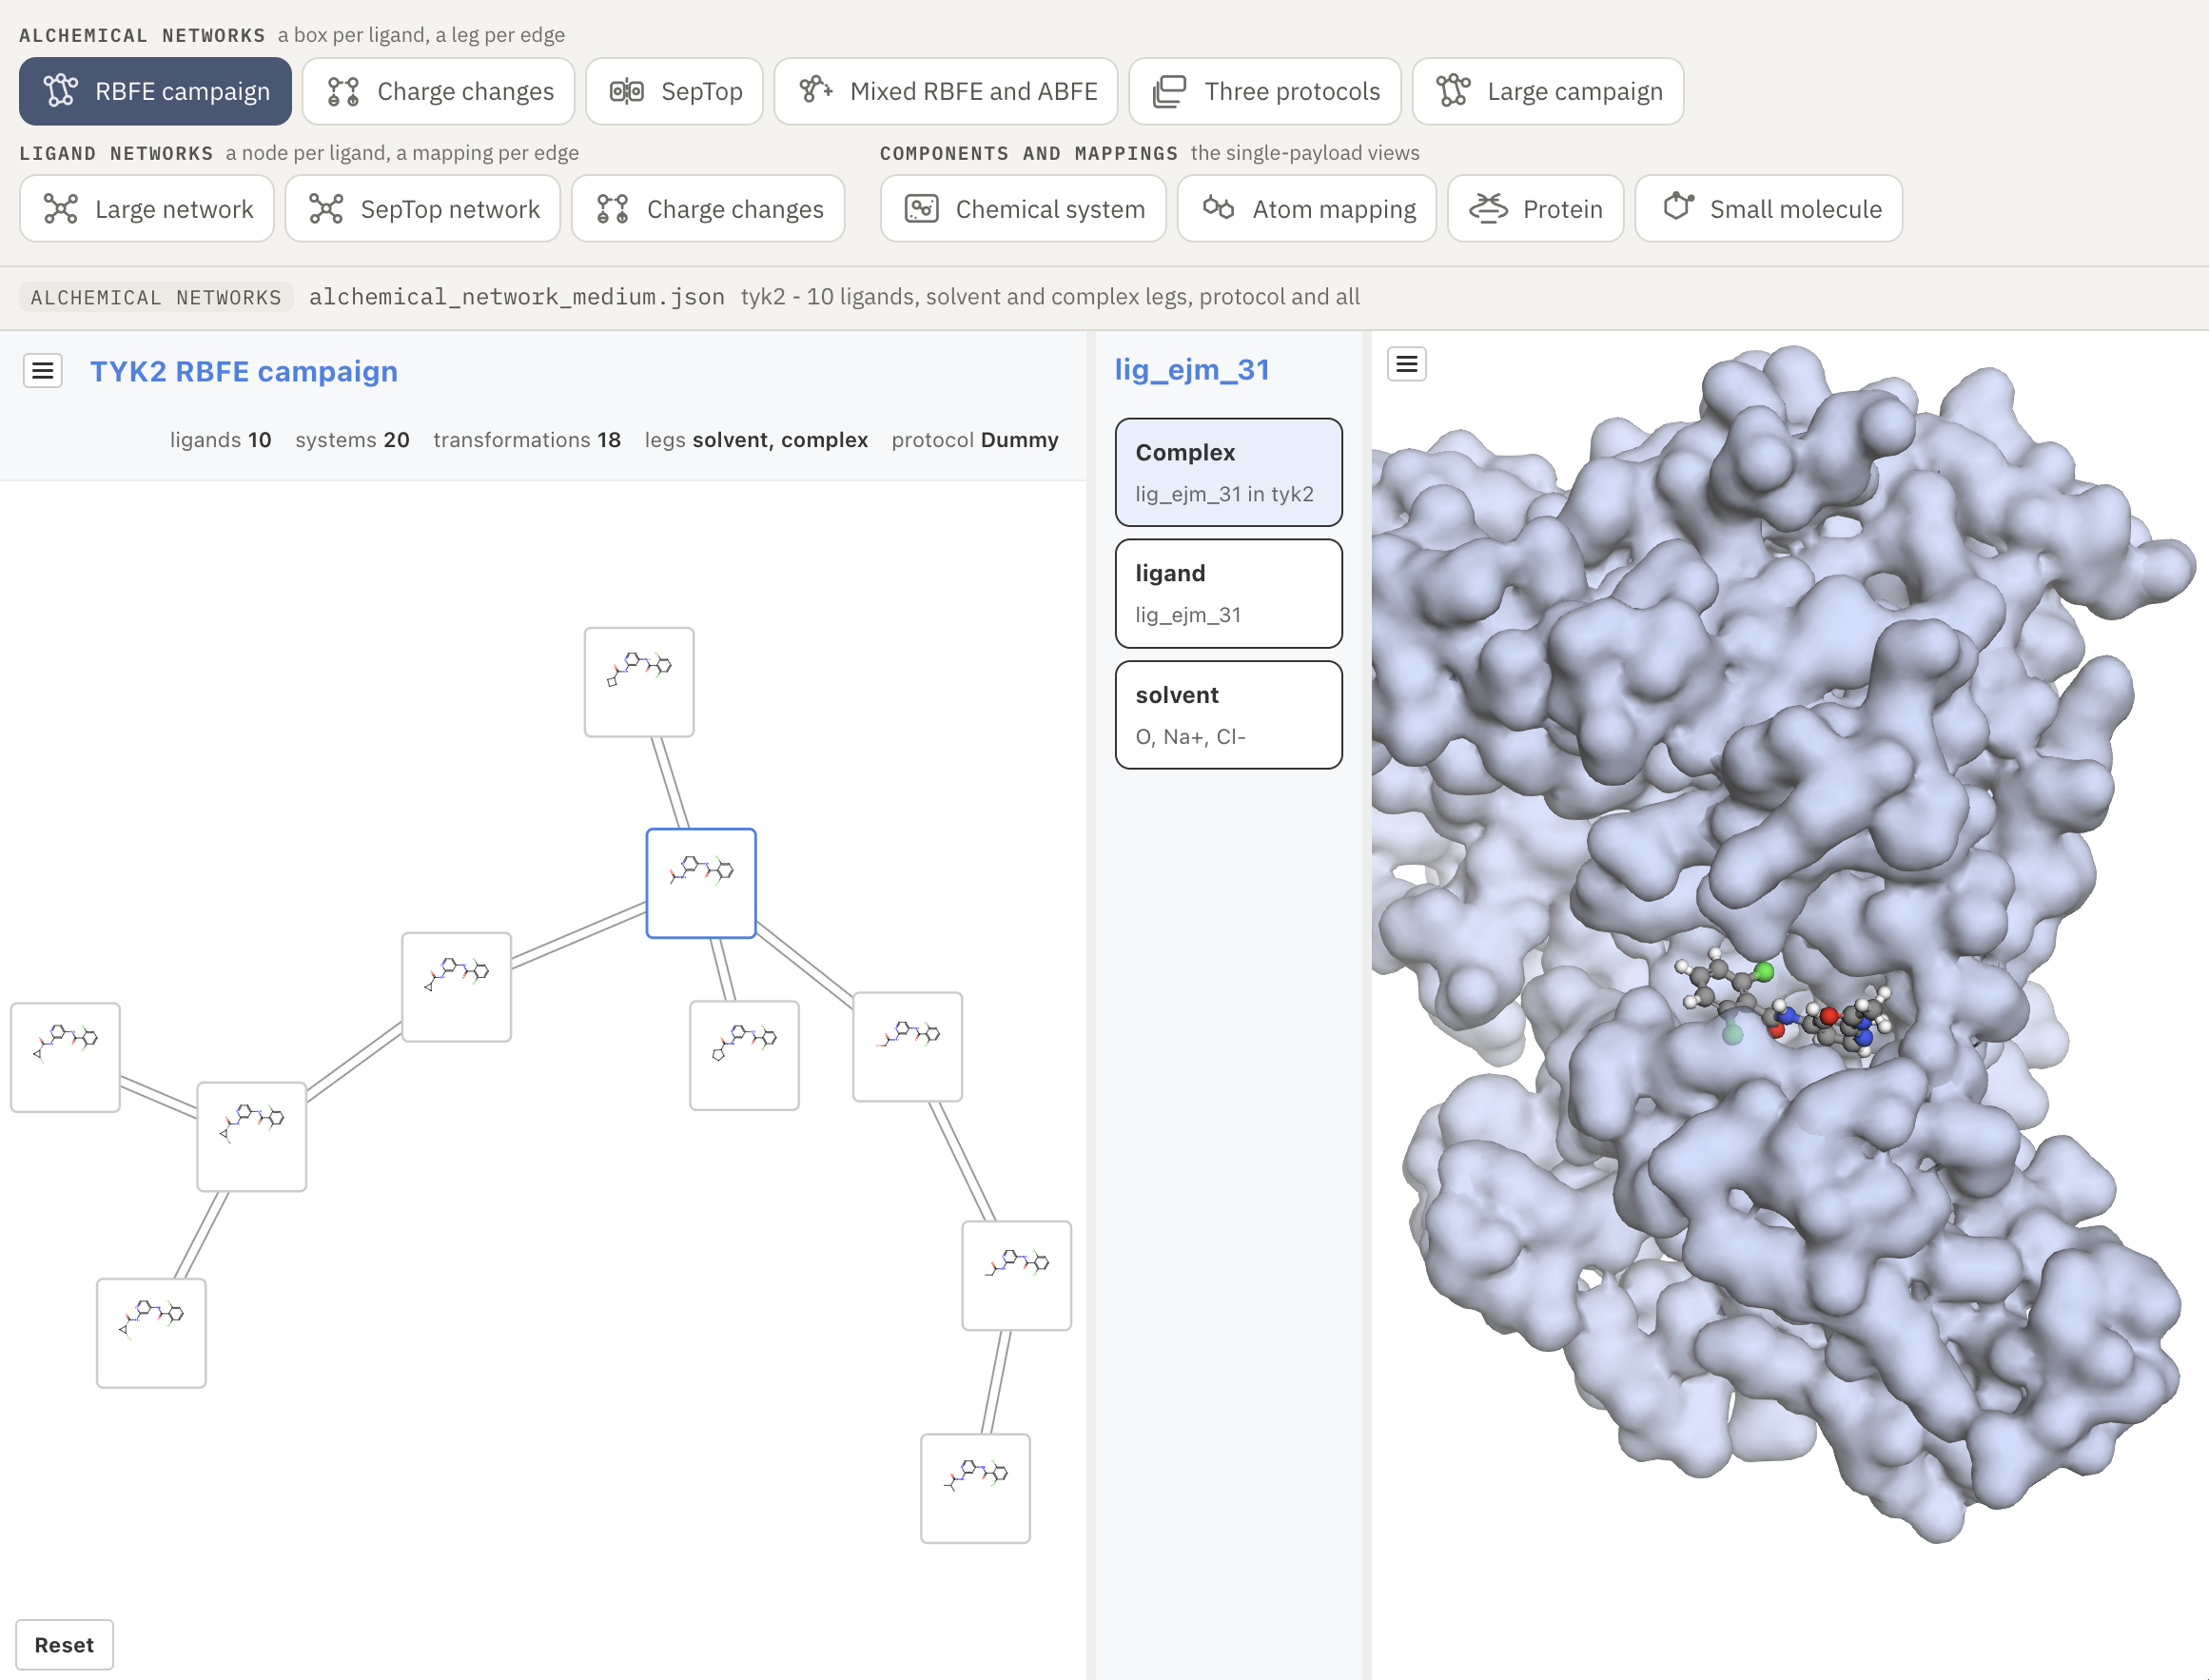Open the Three protocols example

pos(1264,91)
